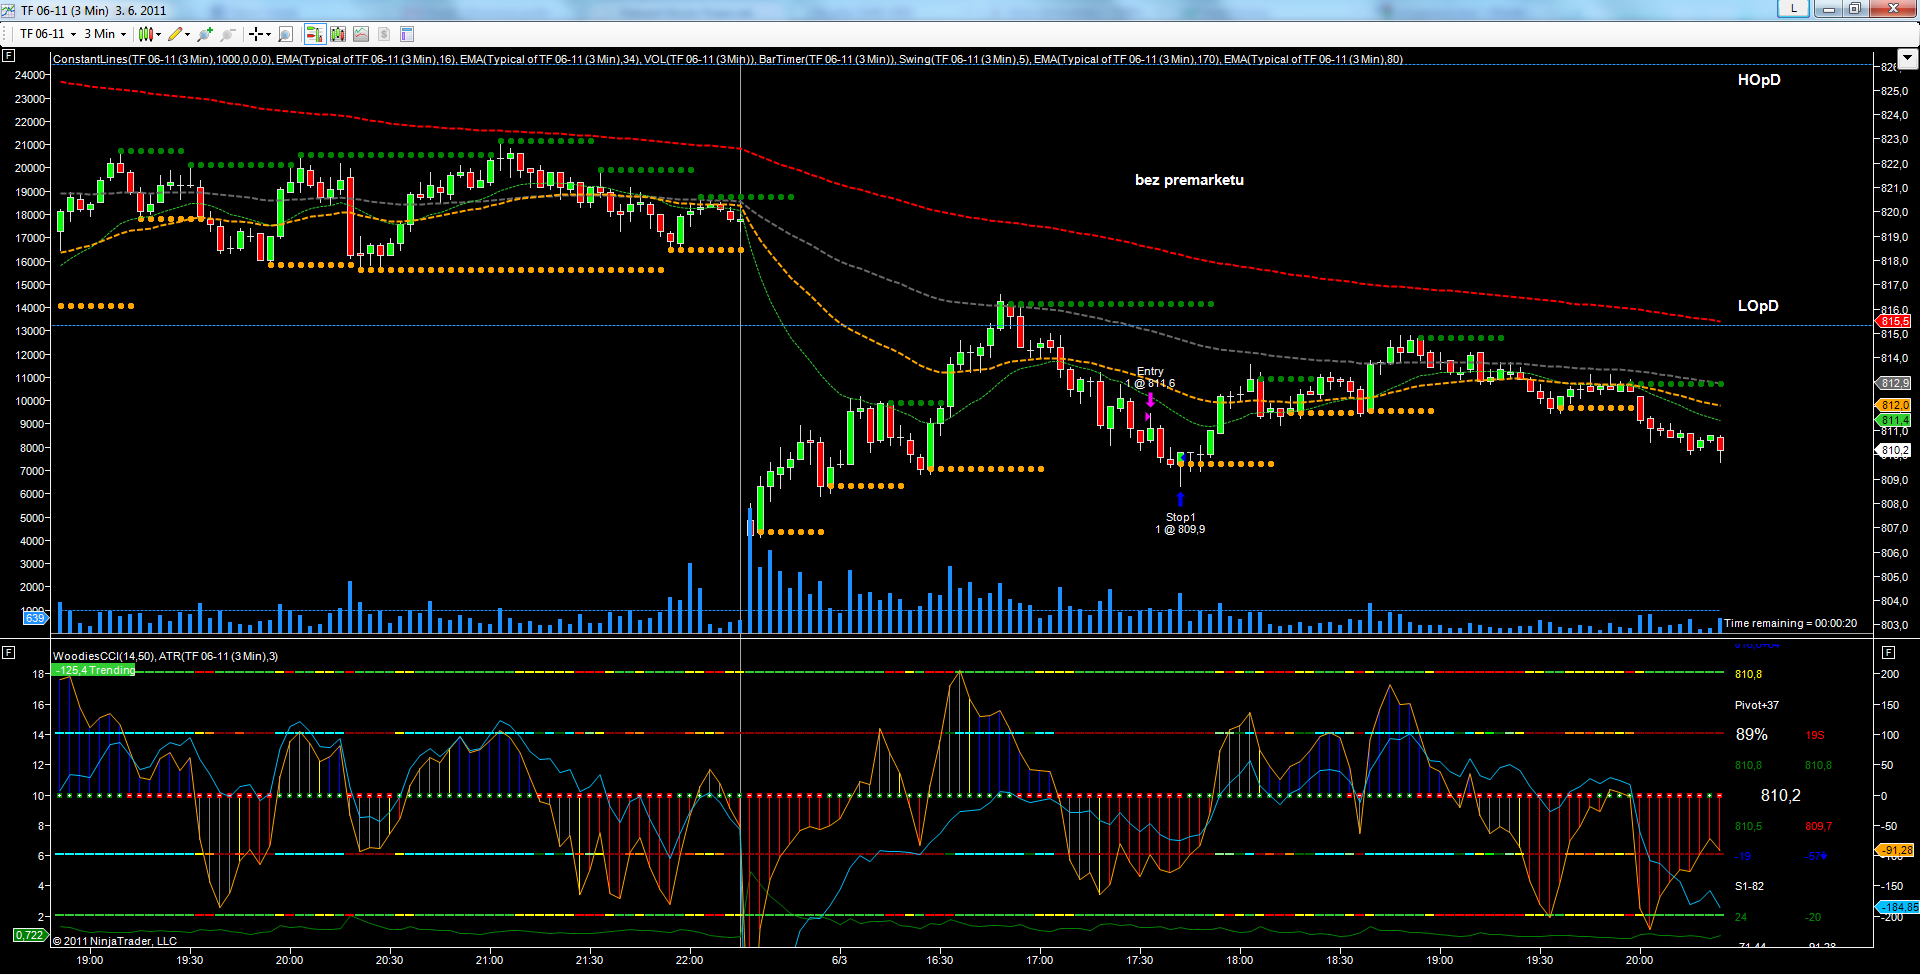Click the Pivot+37 readout

[x=1757, y=705]
